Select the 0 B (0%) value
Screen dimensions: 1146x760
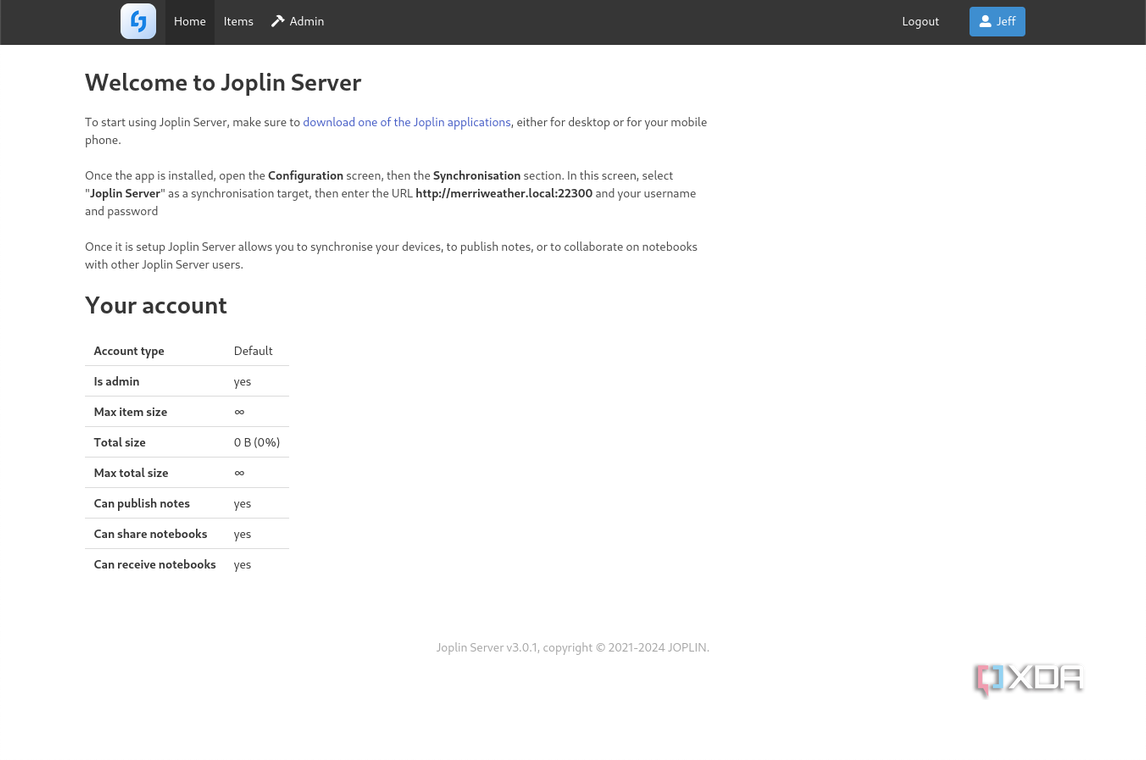(257, 442)
